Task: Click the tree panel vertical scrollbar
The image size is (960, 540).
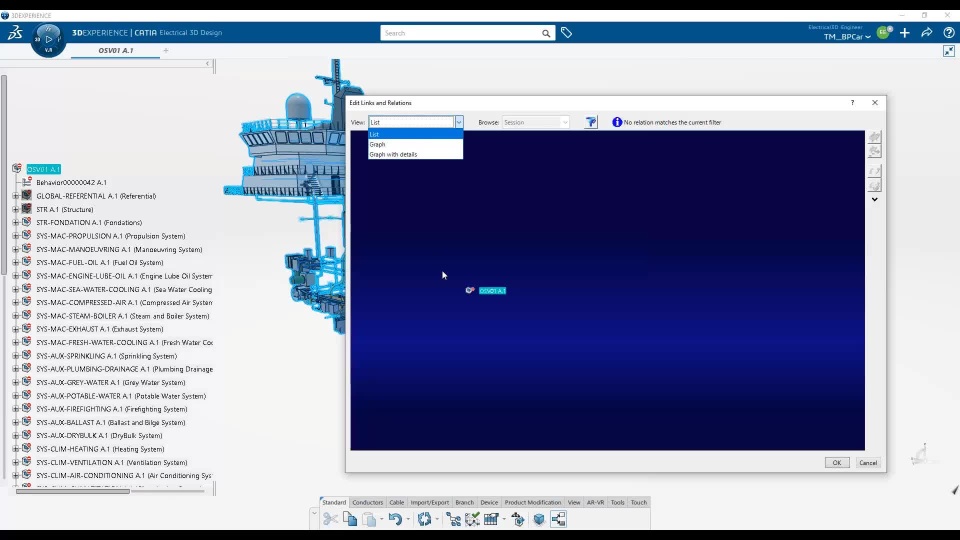Action: point(4,174)
